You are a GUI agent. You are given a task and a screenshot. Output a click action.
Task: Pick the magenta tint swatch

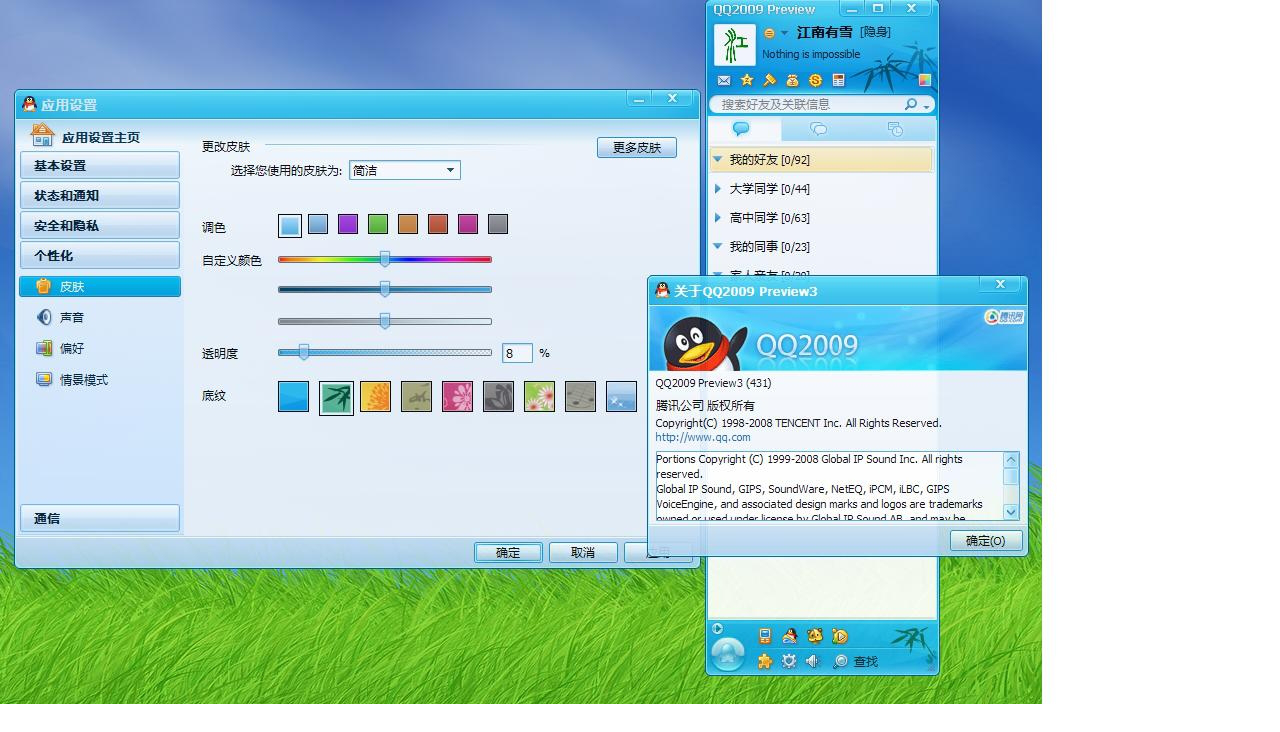(x=468, y=224)
